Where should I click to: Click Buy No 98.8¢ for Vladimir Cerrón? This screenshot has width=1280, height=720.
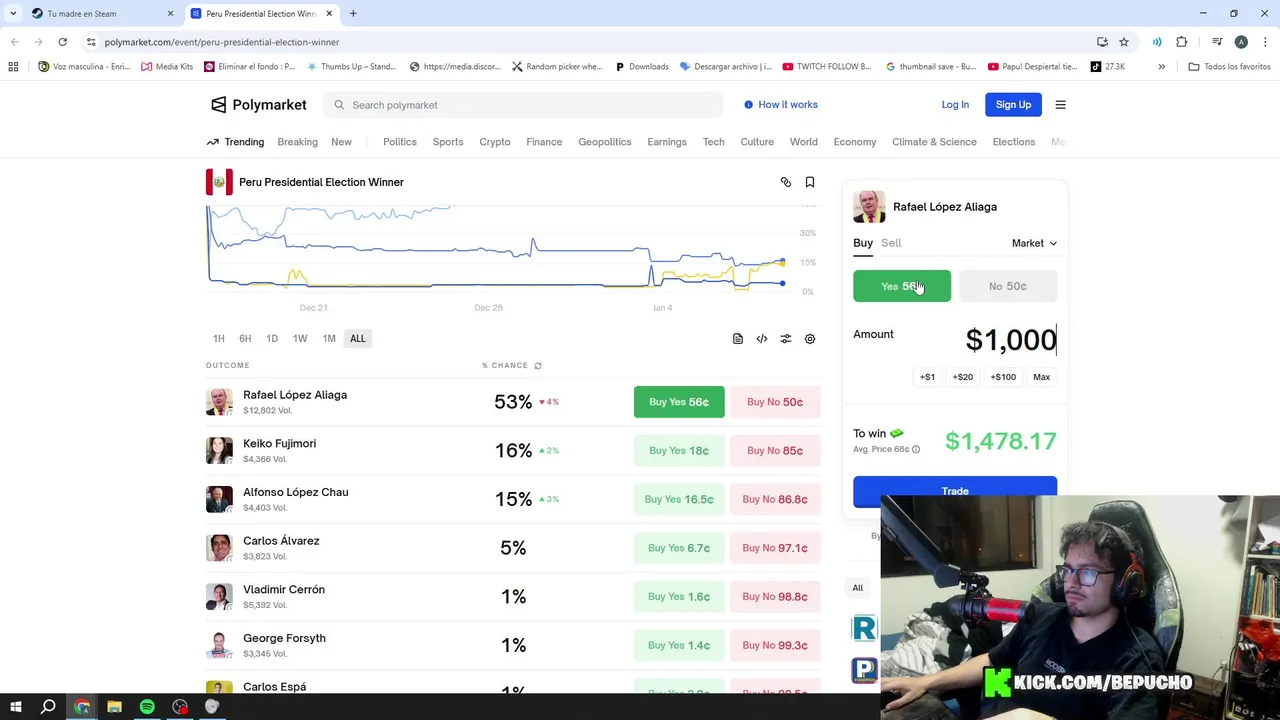tap(775, 596)
